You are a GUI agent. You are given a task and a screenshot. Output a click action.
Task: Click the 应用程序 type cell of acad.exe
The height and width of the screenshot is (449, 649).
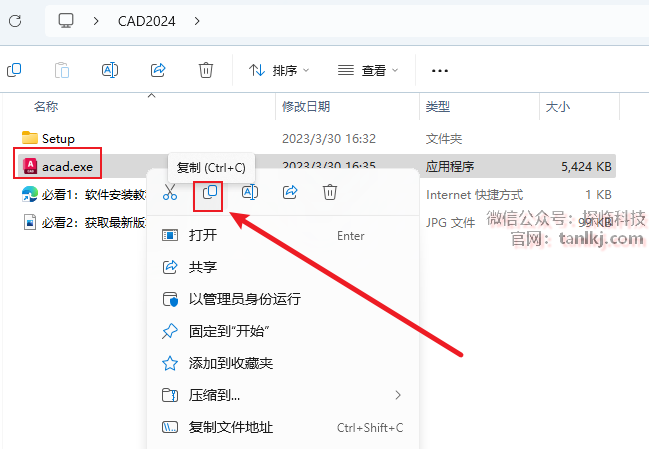click(450, 166)
